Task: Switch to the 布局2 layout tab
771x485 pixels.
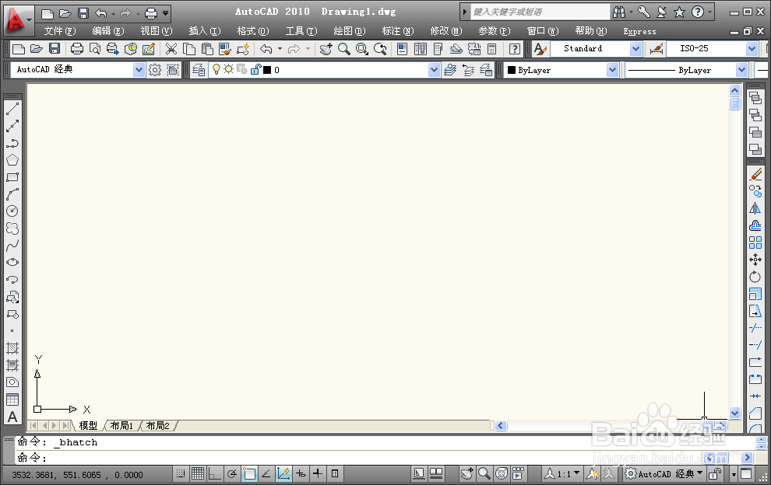Action: (158, 425)
